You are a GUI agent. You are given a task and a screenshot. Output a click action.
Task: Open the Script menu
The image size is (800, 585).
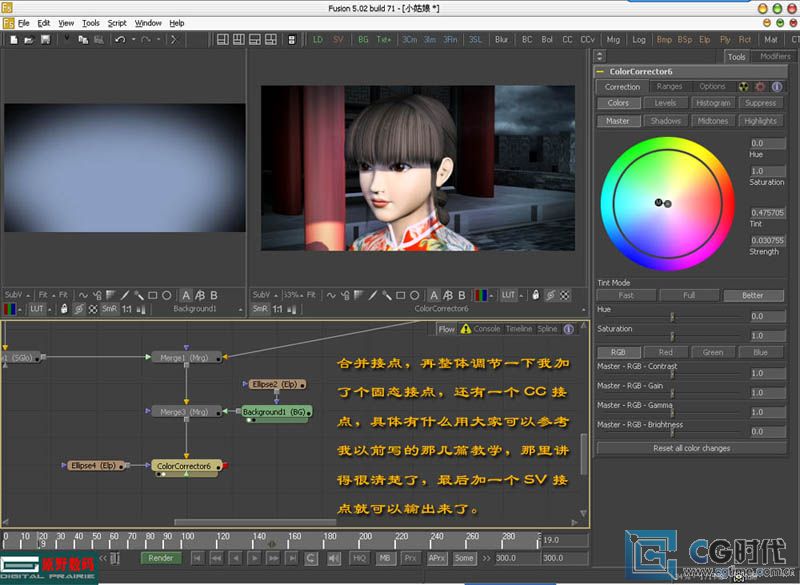pos(117,23)
